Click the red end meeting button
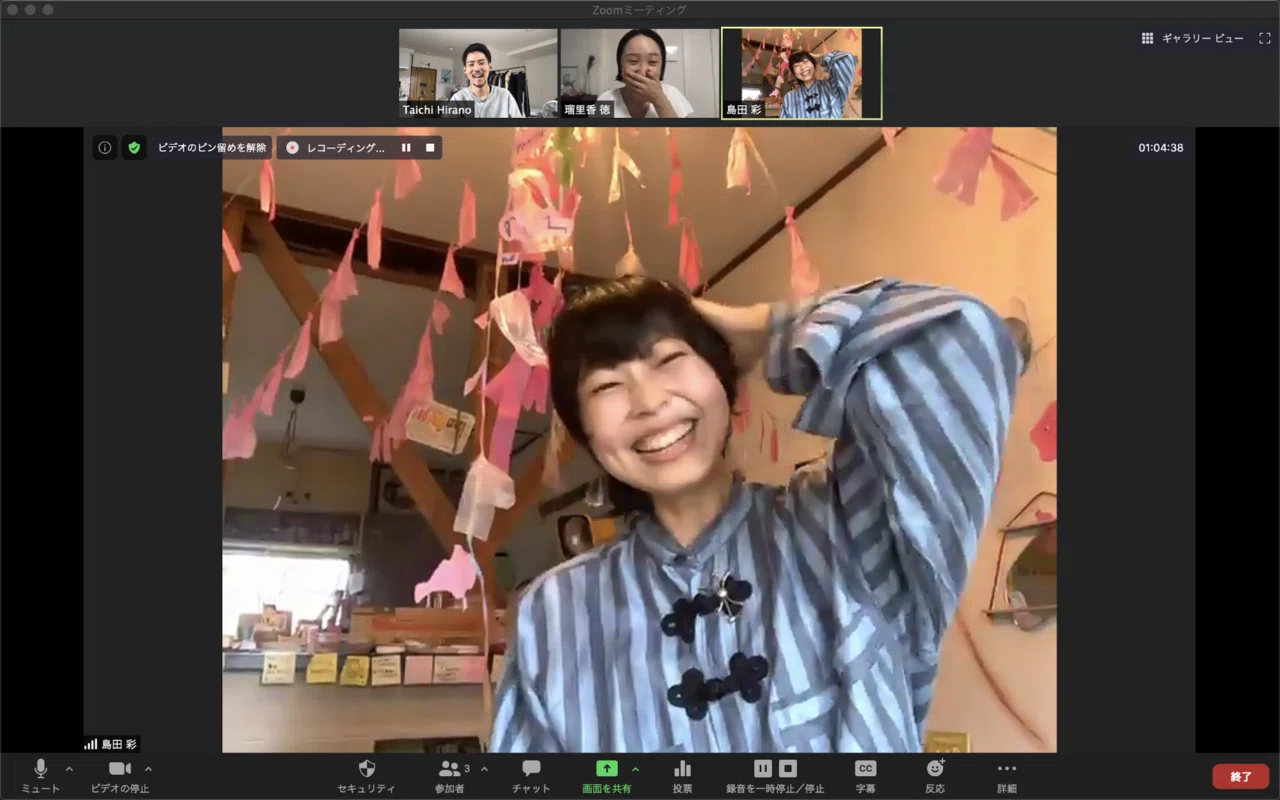The height and width of the screenshot is (800, 1280). [x=1241, y=776]
